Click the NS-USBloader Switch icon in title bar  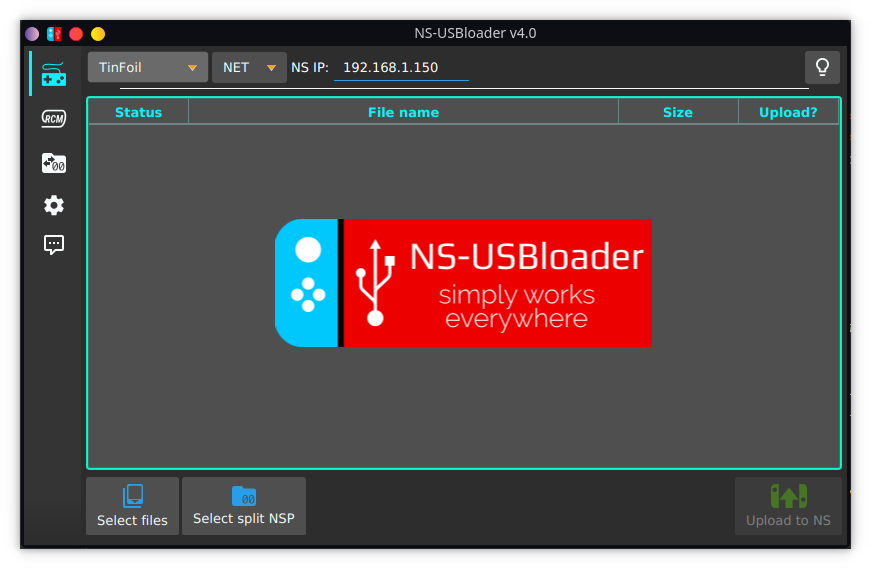[x=54, y=34]
